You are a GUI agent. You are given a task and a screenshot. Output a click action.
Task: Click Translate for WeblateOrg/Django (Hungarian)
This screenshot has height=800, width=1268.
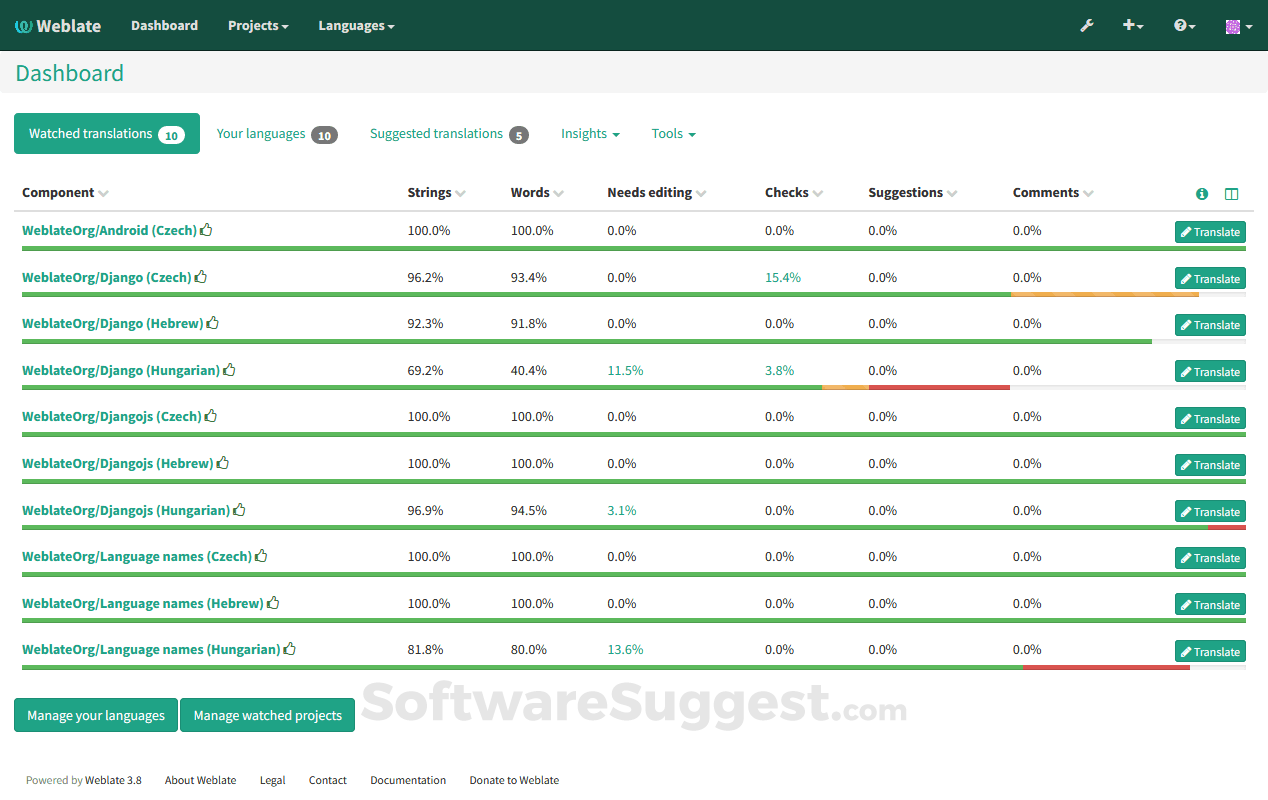(x=1210, y=371)
